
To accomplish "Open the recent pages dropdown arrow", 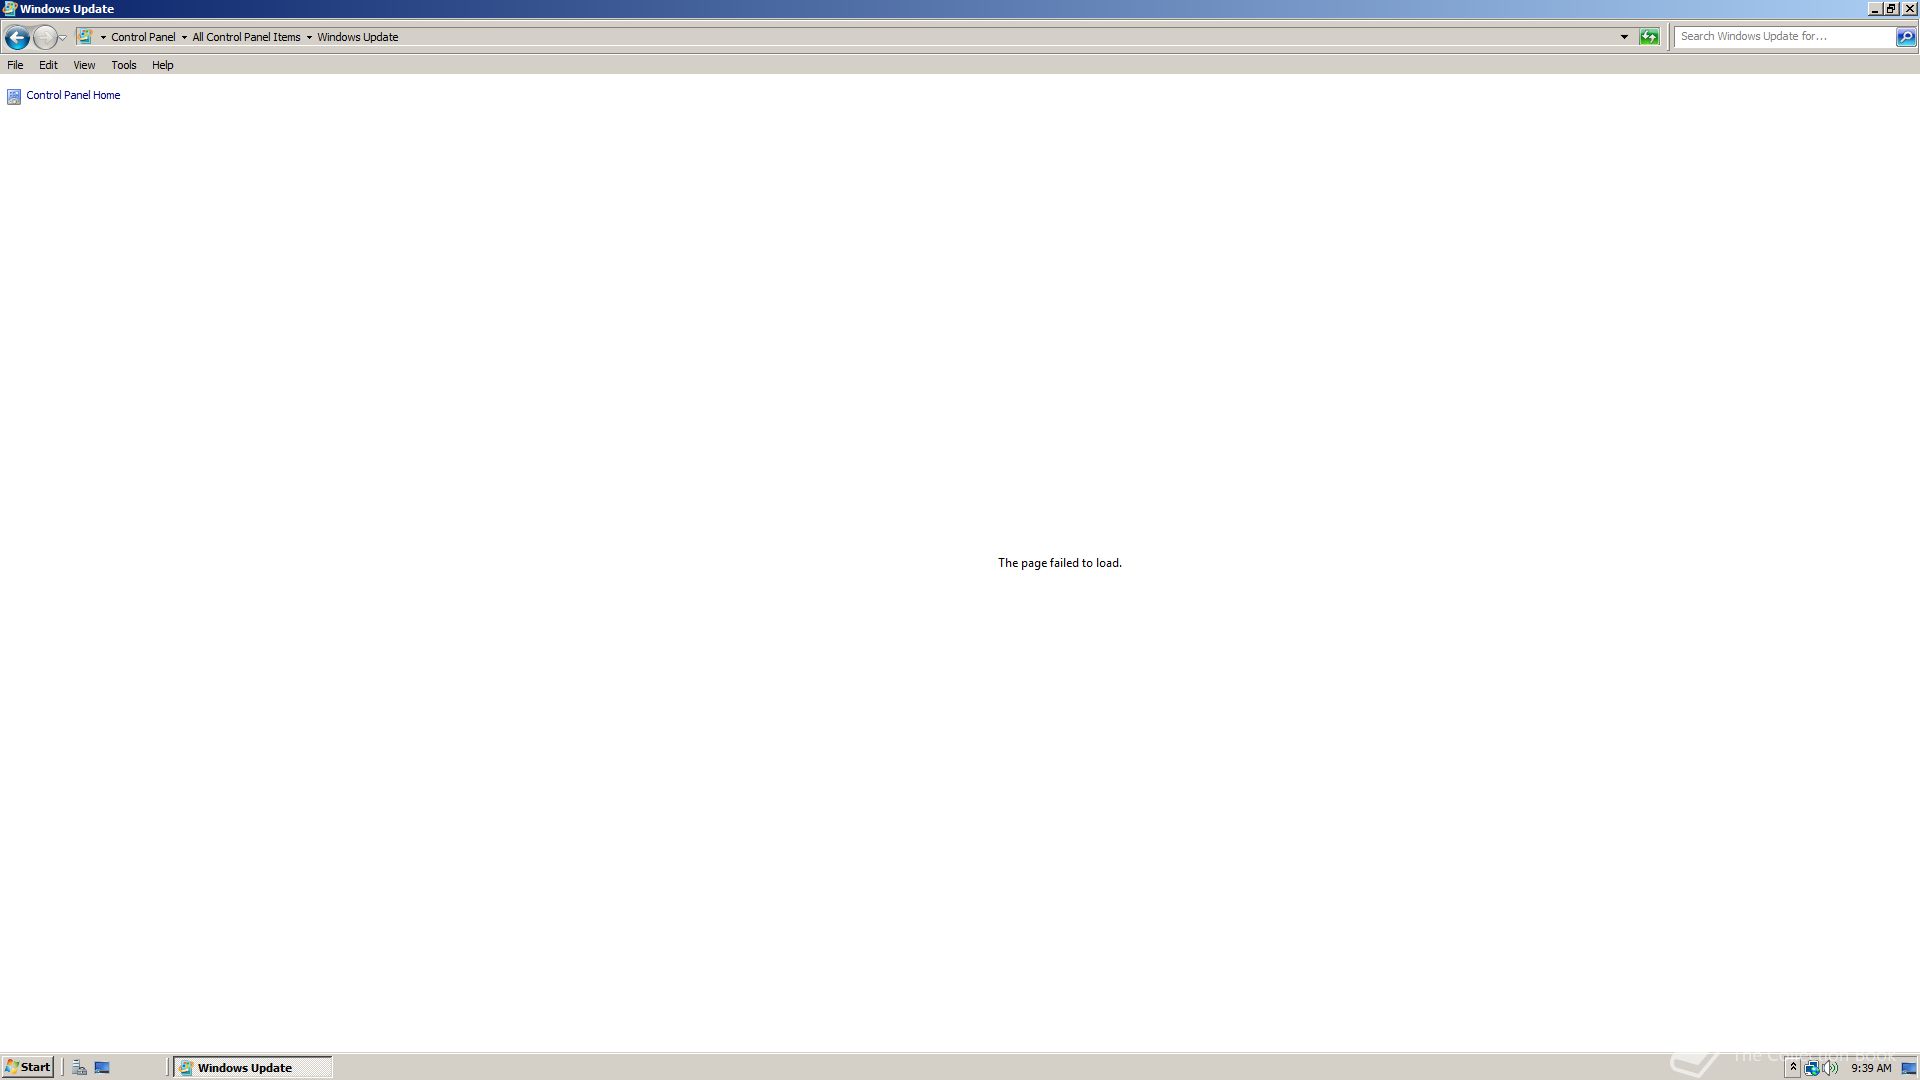I will 62,38.
